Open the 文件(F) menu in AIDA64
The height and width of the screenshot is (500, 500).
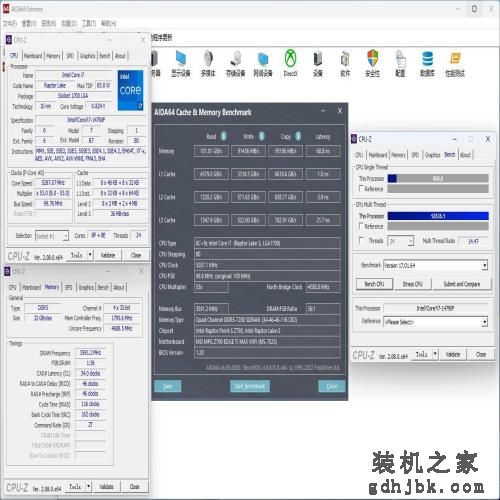(x=10, y=23)
